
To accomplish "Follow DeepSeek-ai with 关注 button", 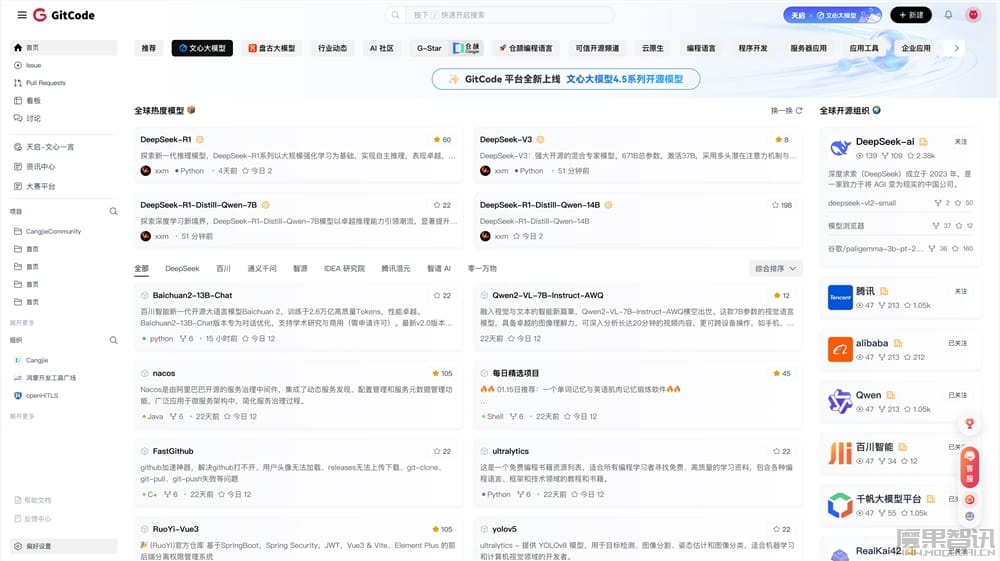I will [x=961, y=142].
